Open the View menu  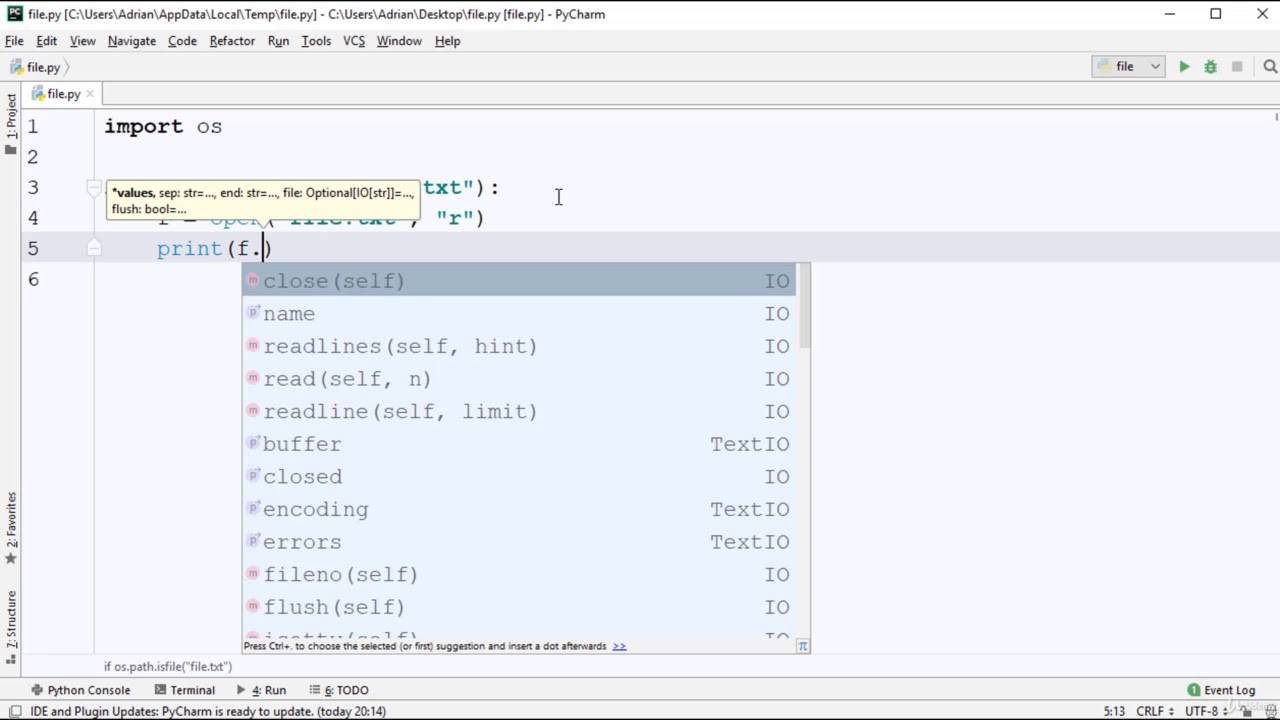83,41
